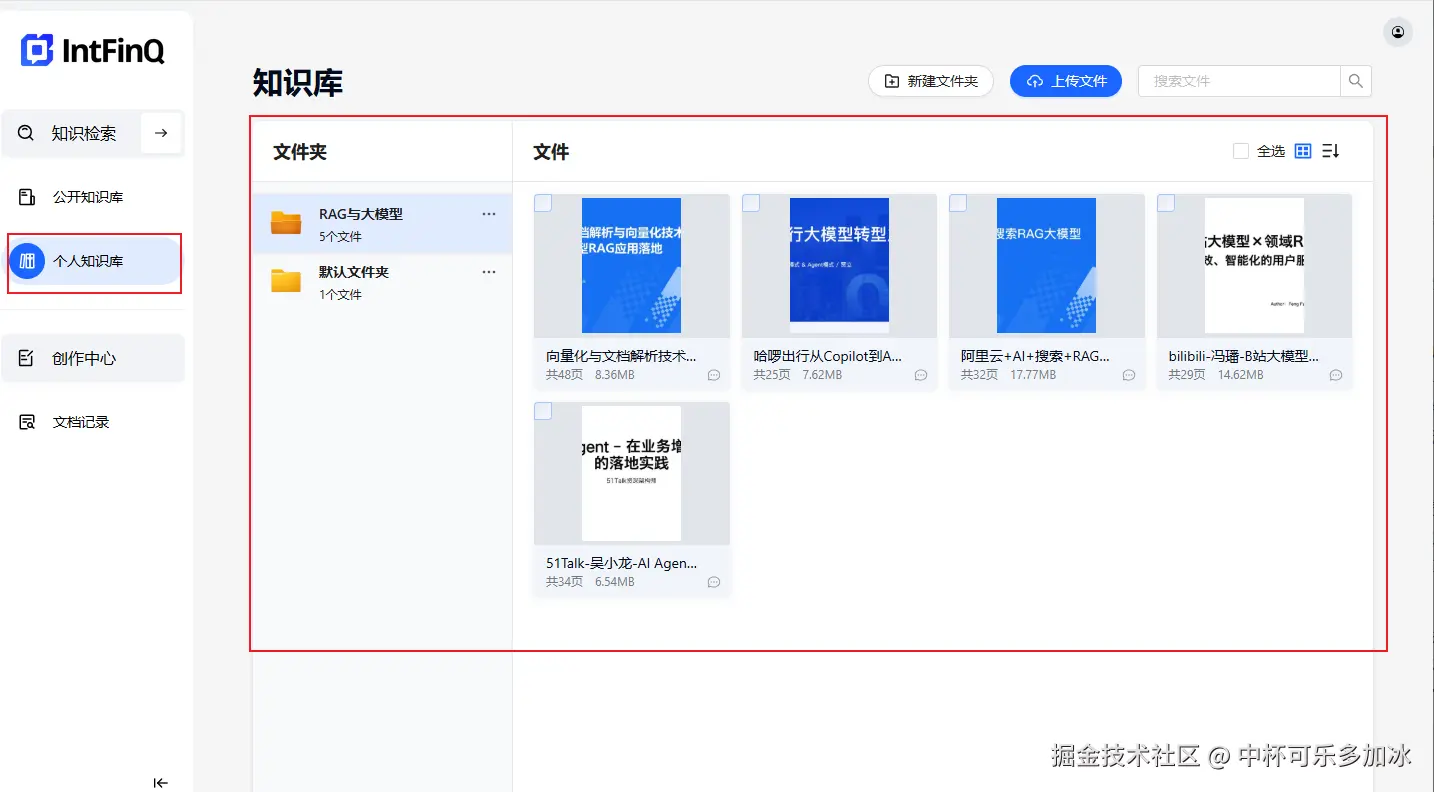Viewport: 1434px width, 792px height.
Task: Click chat icon on 51Talk-吴小龙 card
Action: coord(714,582)
